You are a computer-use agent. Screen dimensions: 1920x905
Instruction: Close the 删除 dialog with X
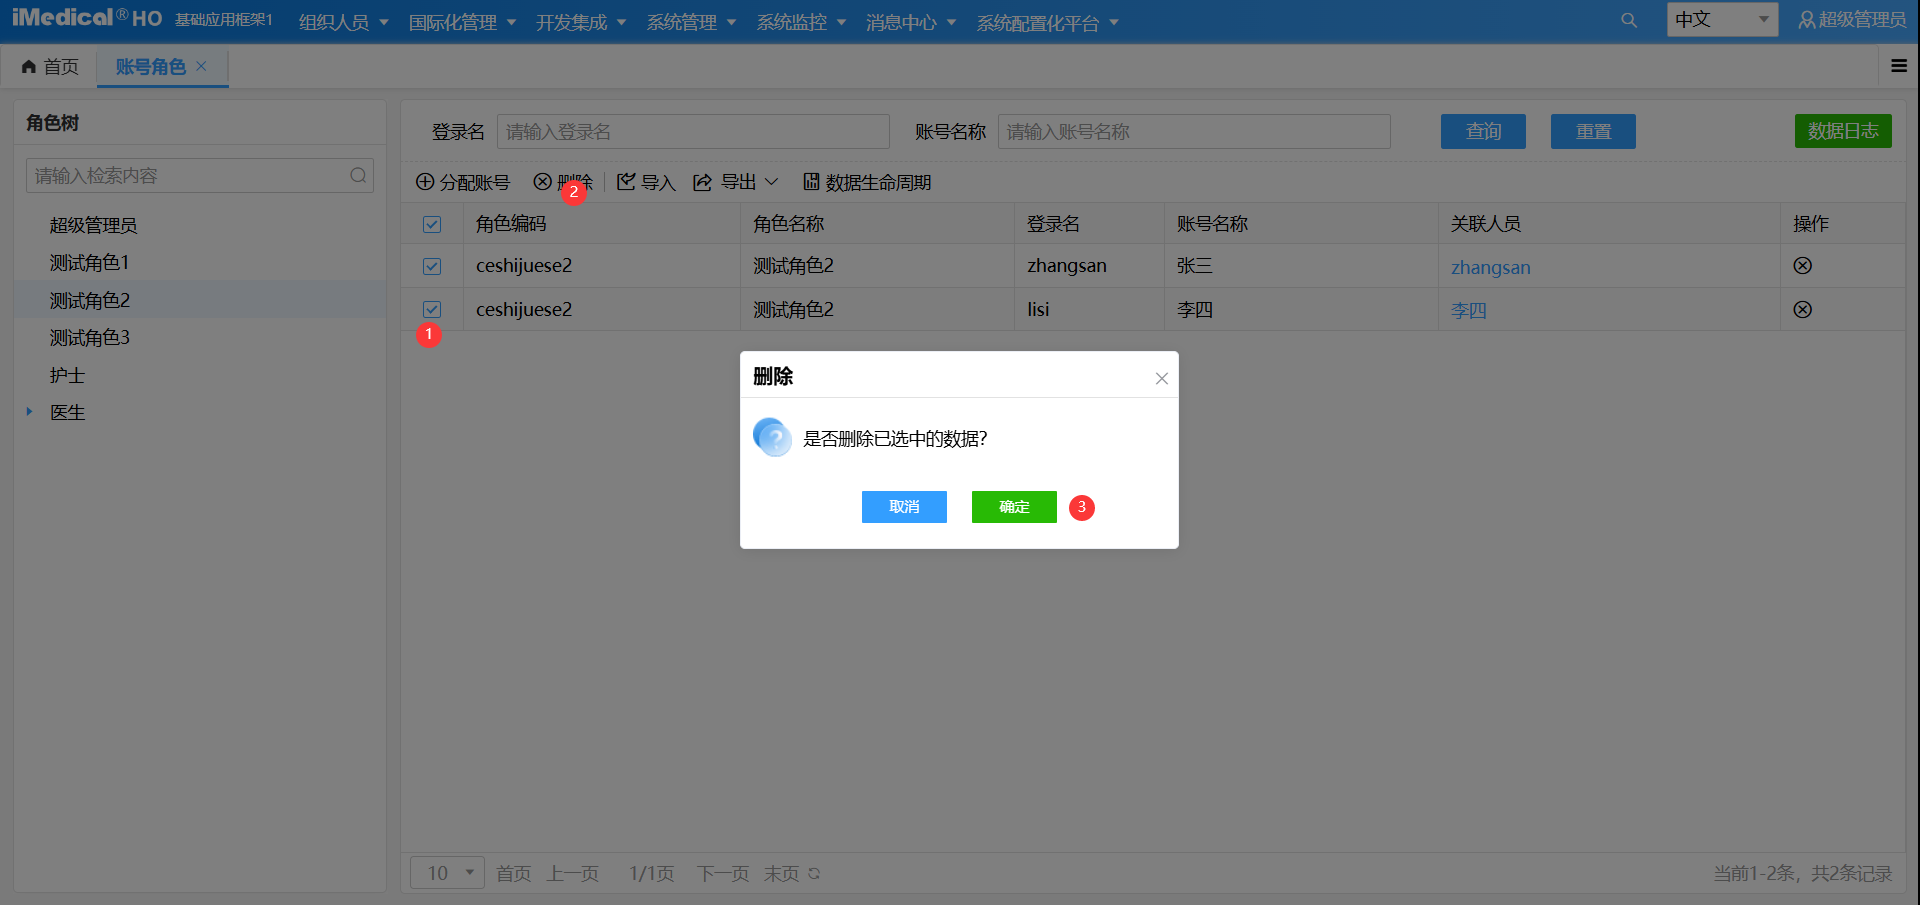click(x=1161, y=378)
